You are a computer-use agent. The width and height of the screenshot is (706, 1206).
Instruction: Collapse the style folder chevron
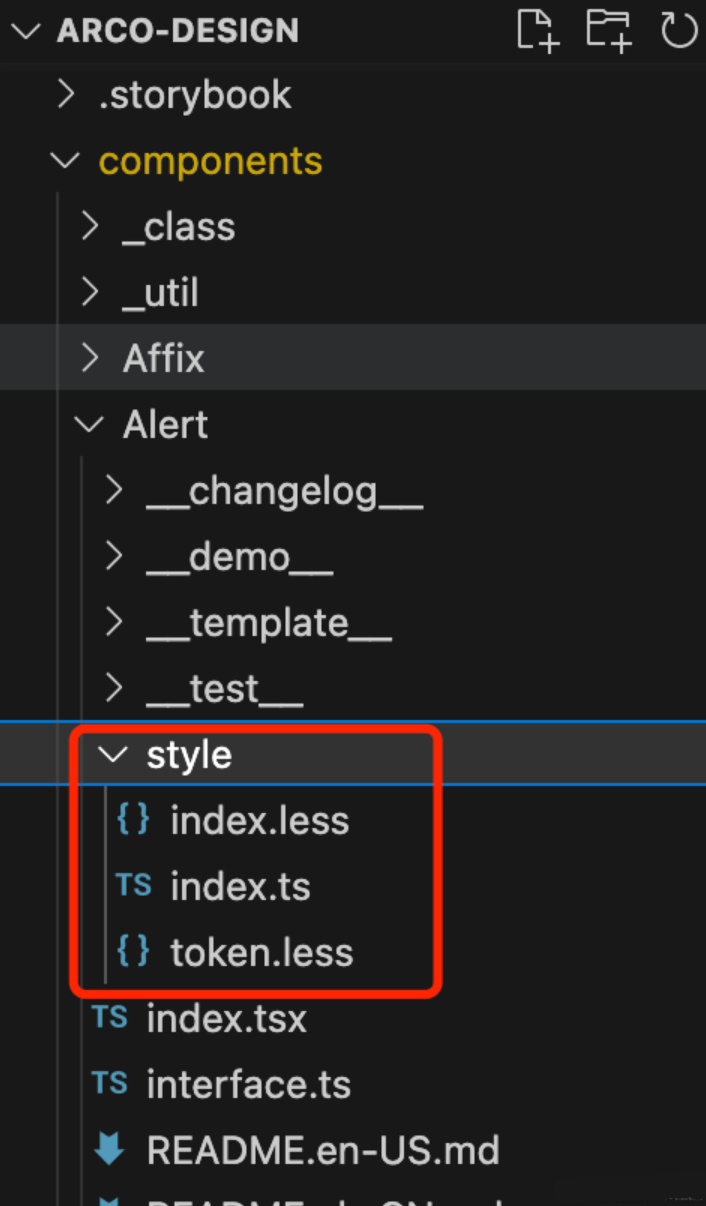tap(114, 754)
